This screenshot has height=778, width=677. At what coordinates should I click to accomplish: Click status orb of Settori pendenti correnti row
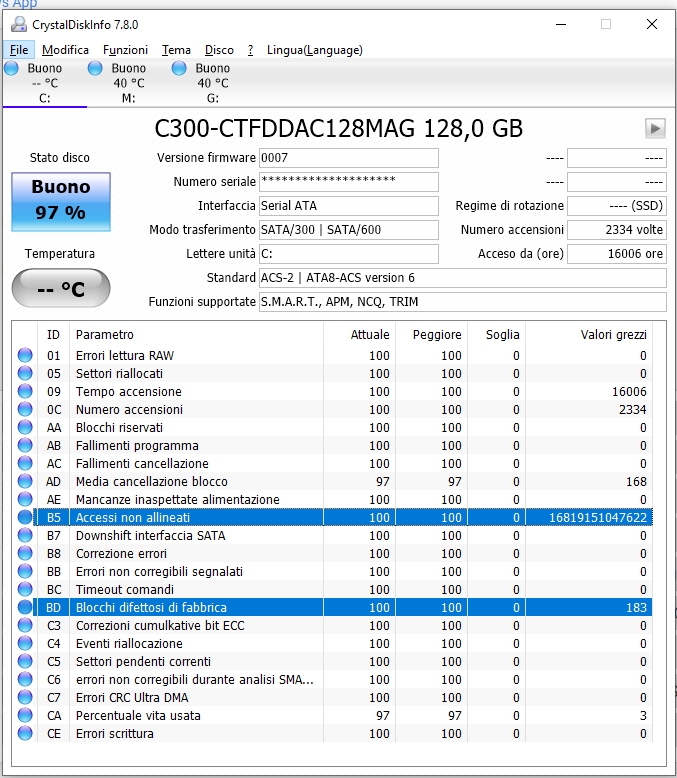coord(25,661)
